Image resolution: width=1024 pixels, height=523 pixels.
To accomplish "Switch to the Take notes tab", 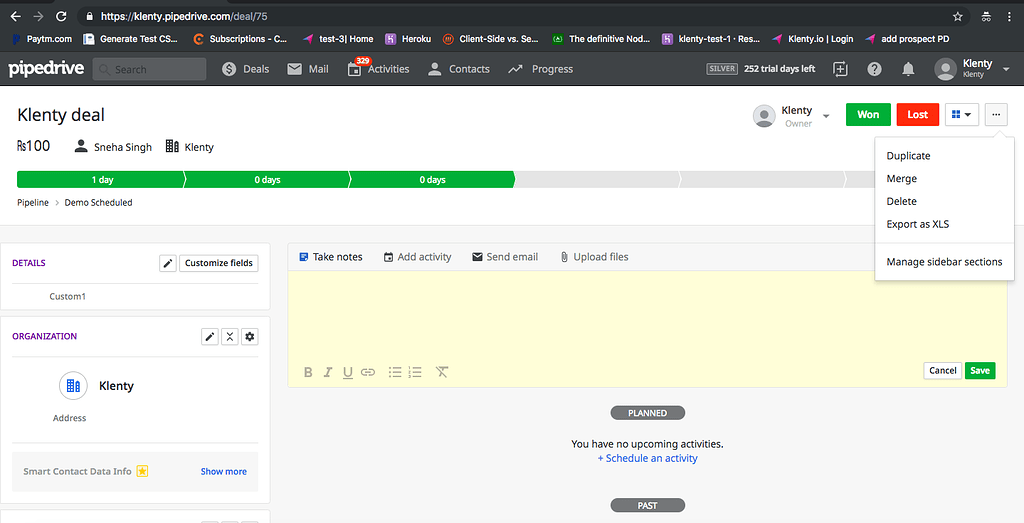I will (330, 257).
